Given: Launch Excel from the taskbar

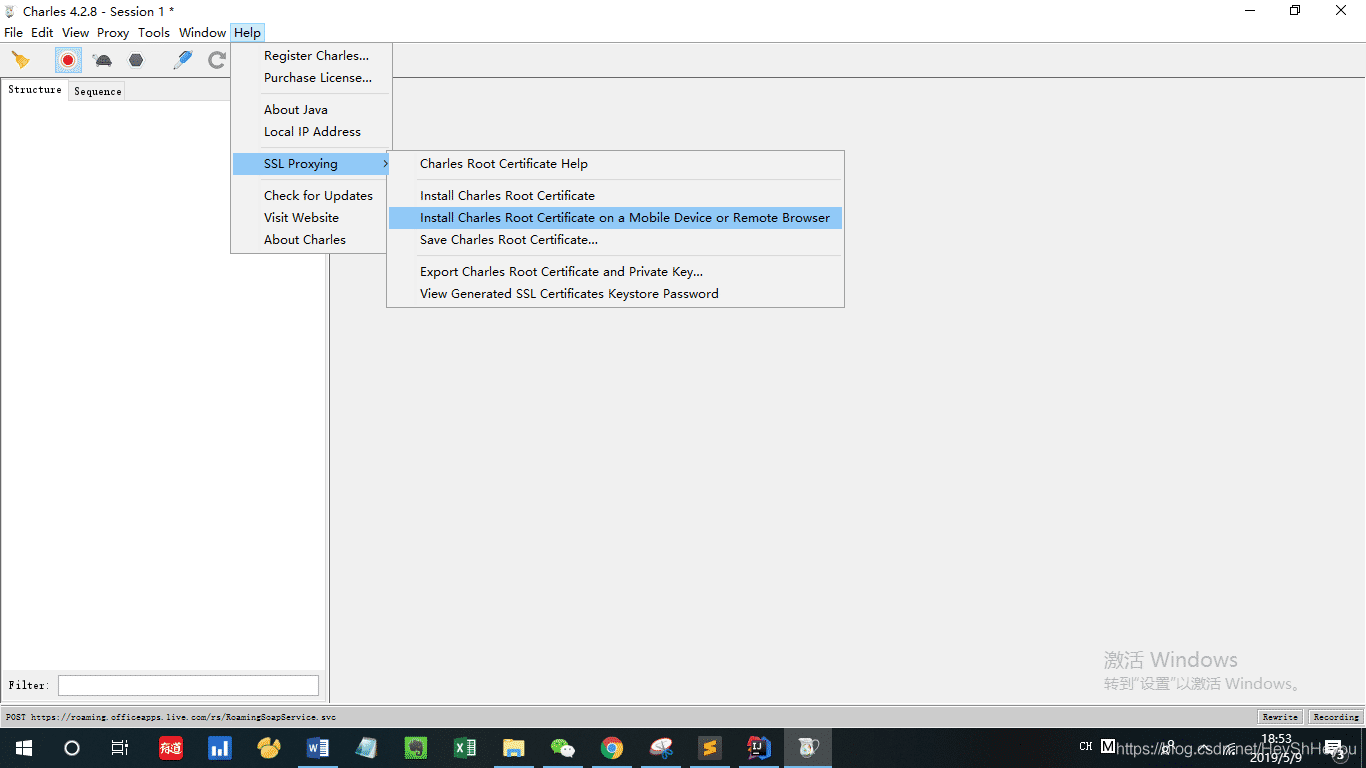Looking at the screenshot, I should point(465,748).
